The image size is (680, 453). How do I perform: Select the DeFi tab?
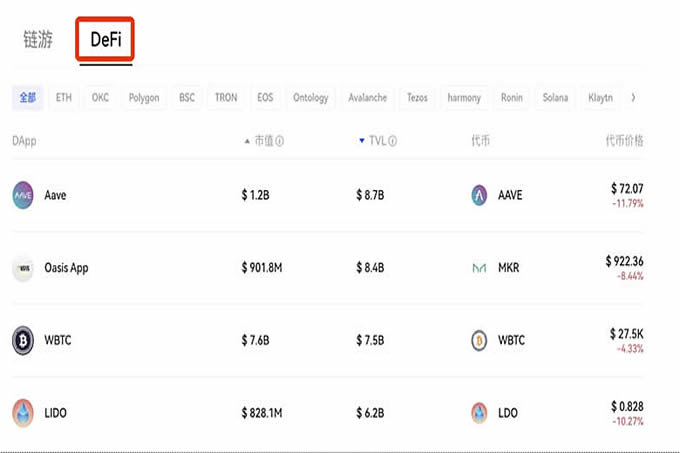click(x=106, y=41)
